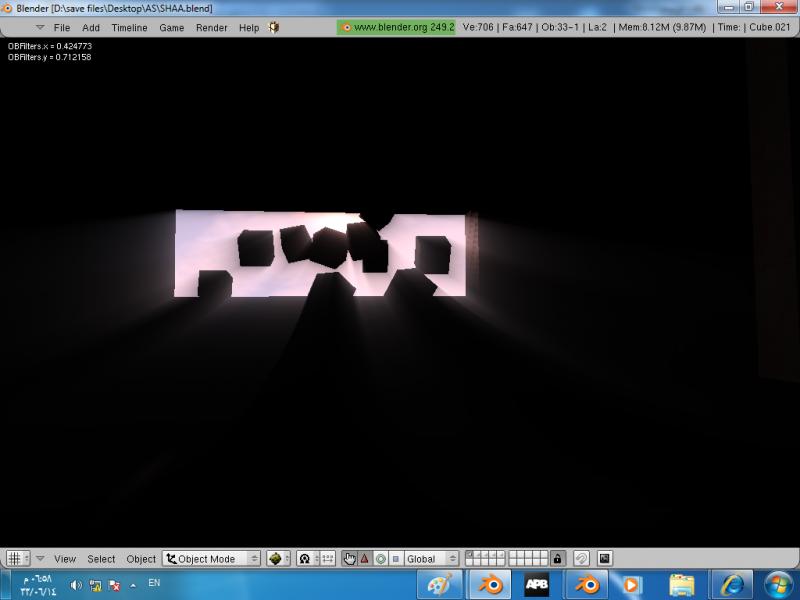Collapse the 3D view header menus triangle
This screenshot has height=600, width=800.
40,559
